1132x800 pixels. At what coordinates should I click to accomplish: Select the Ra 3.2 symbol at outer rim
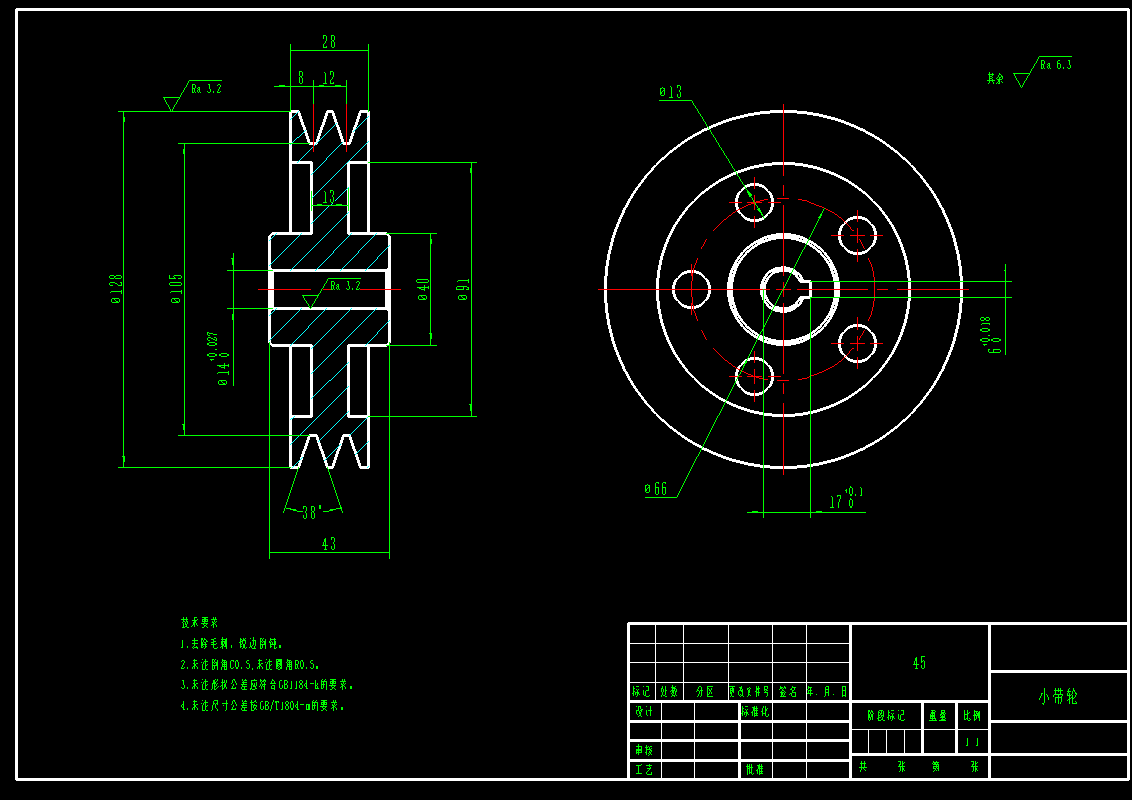193,95
